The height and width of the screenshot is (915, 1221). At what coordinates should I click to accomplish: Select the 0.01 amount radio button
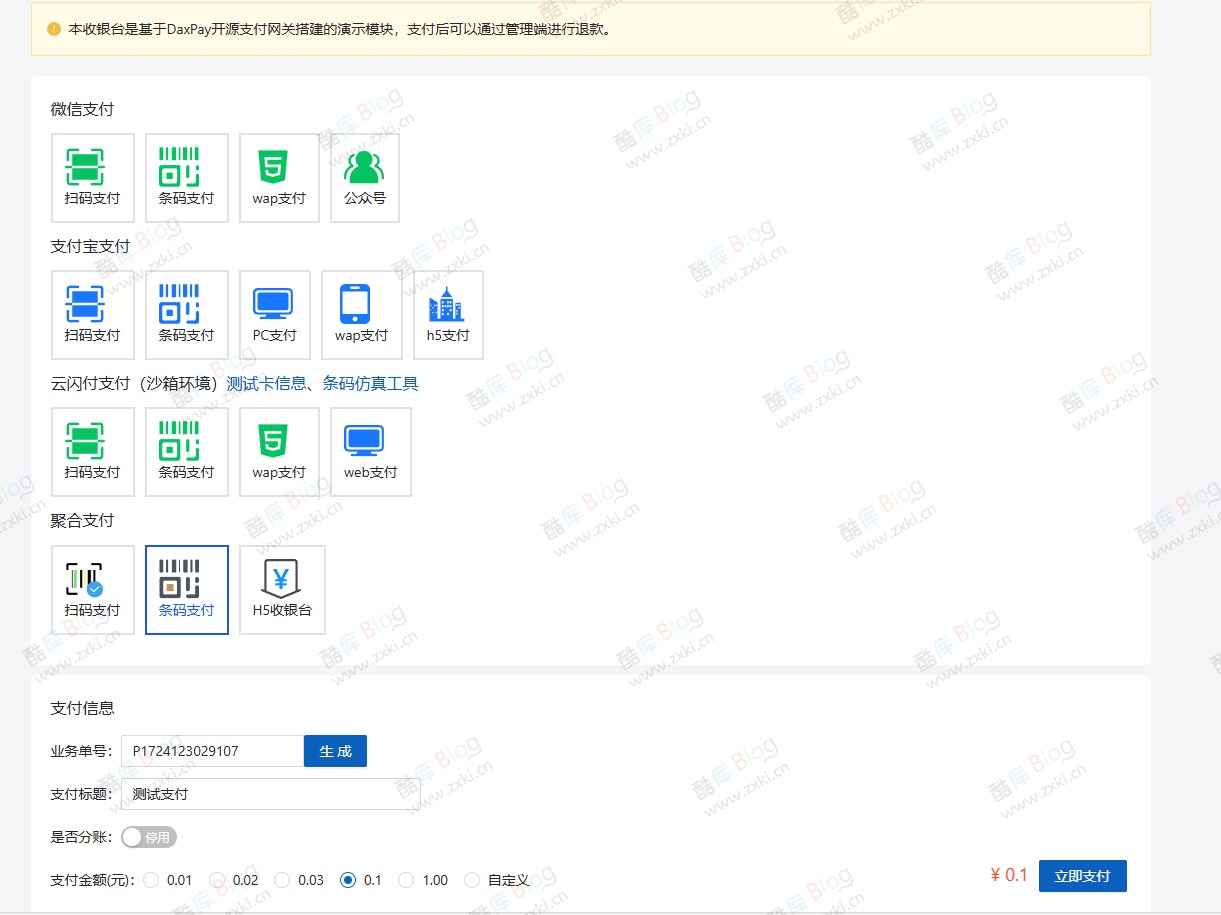point(152,880)
